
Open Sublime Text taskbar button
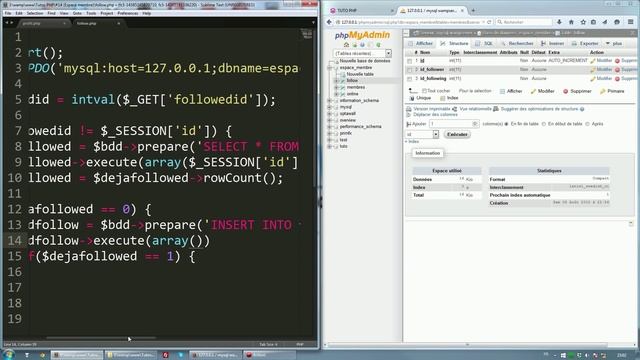click(77, 355)
